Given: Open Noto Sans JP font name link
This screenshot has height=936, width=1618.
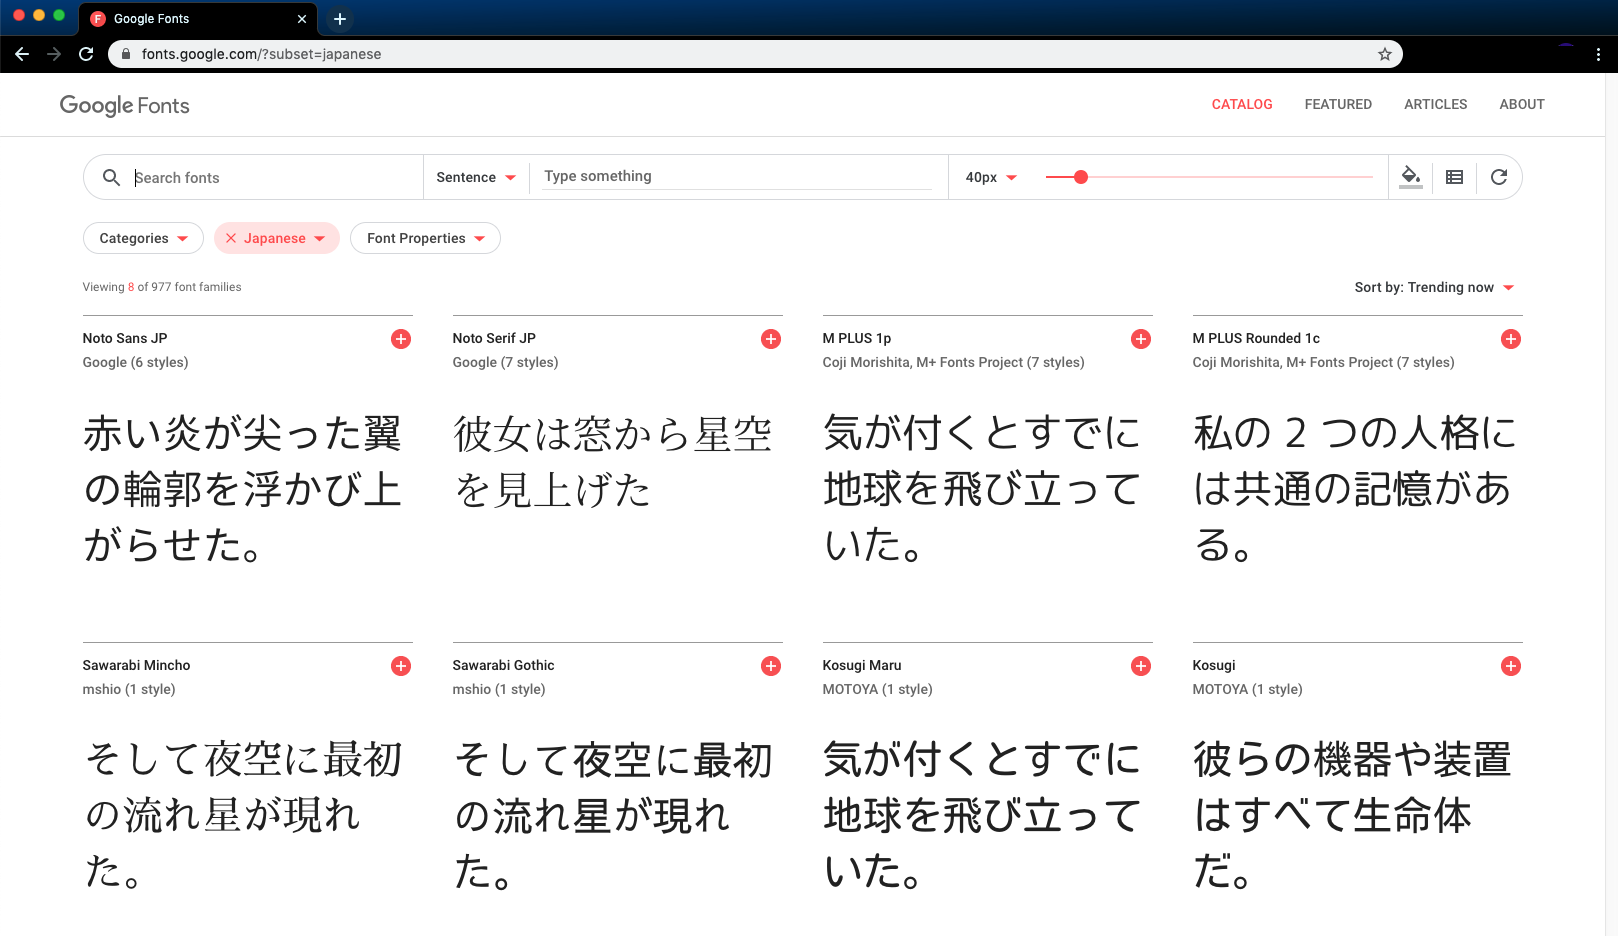Looking at the screenshot, I should [x=125, y=338].
